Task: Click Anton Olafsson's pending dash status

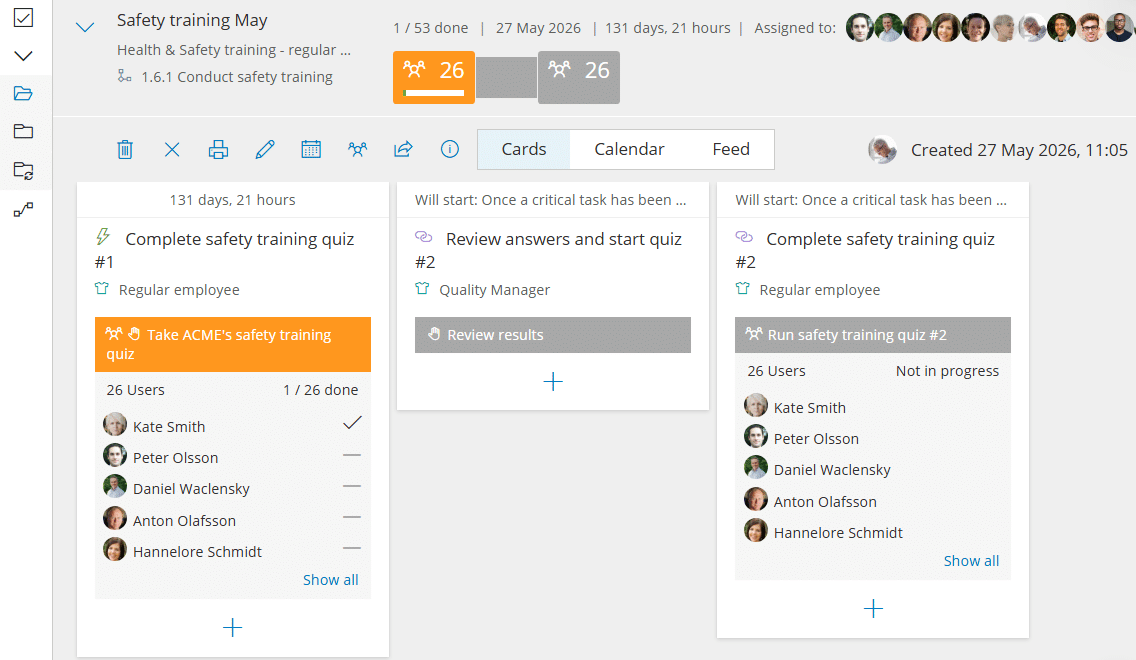Action: click(352, 517)
